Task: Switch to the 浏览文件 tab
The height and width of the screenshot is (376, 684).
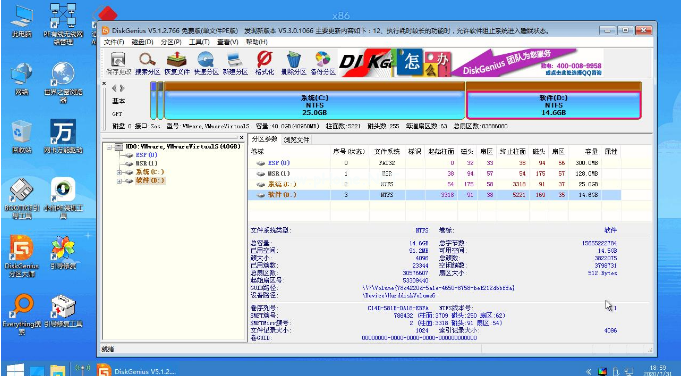Action: (x=296, y=140)
